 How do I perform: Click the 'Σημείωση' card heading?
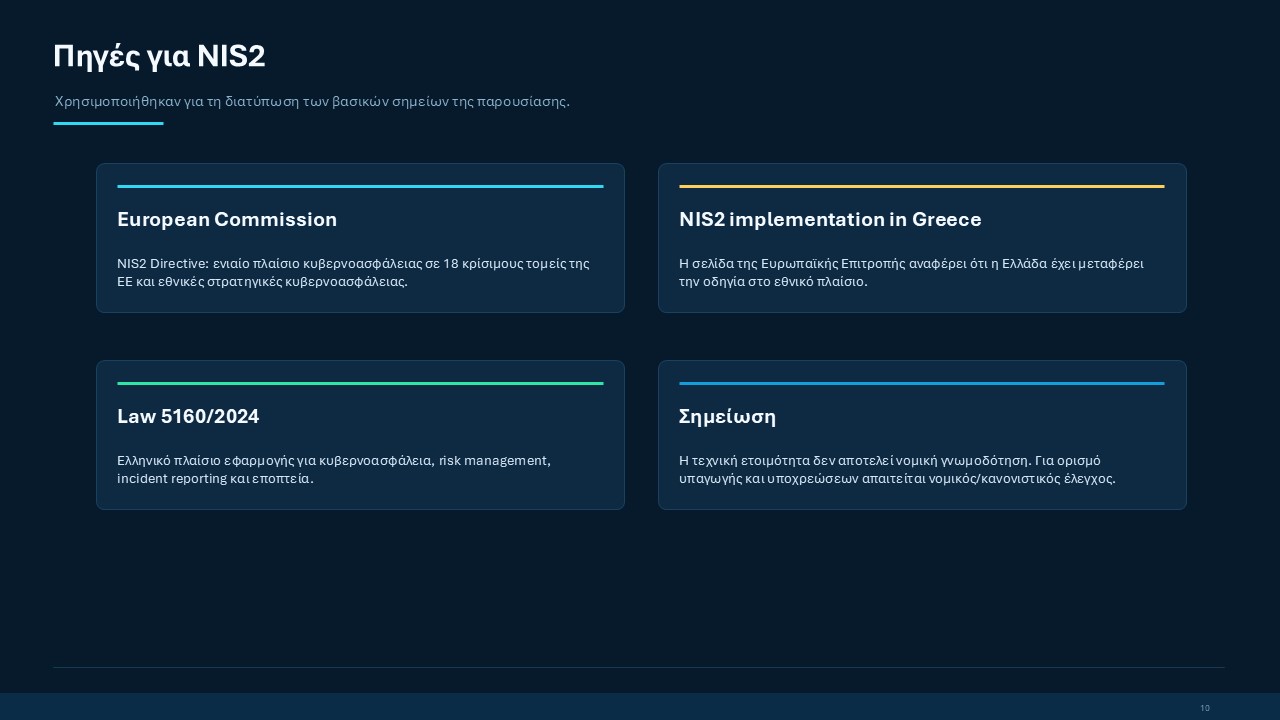click(727, 416)
